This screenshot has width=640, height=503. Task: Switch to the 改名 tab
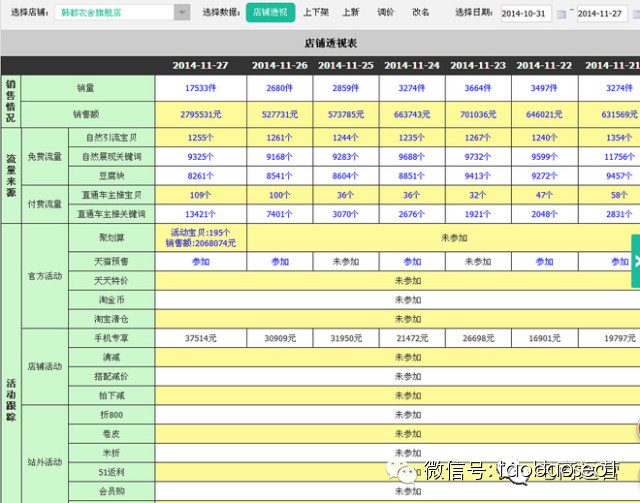(x=420, y=12)
